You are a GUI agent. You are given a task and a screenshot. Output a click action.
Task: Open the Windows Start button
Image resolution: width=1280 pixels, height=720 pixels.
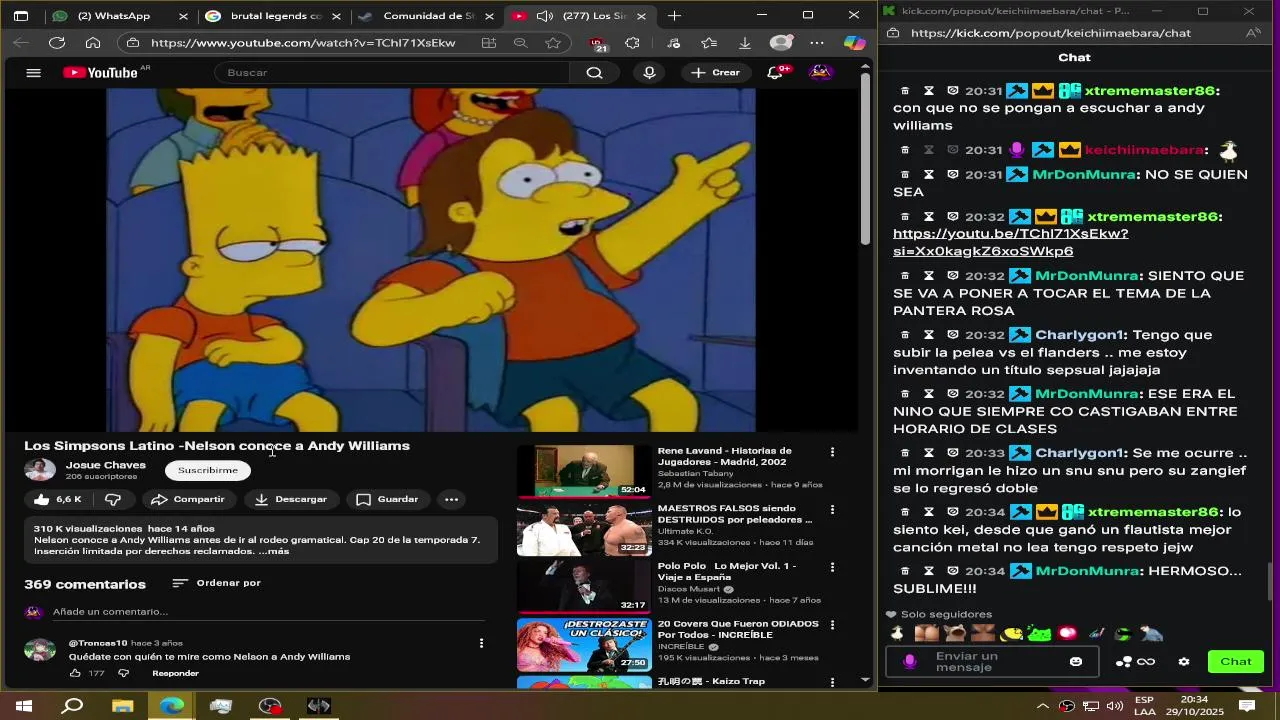(x=23, y=706)
